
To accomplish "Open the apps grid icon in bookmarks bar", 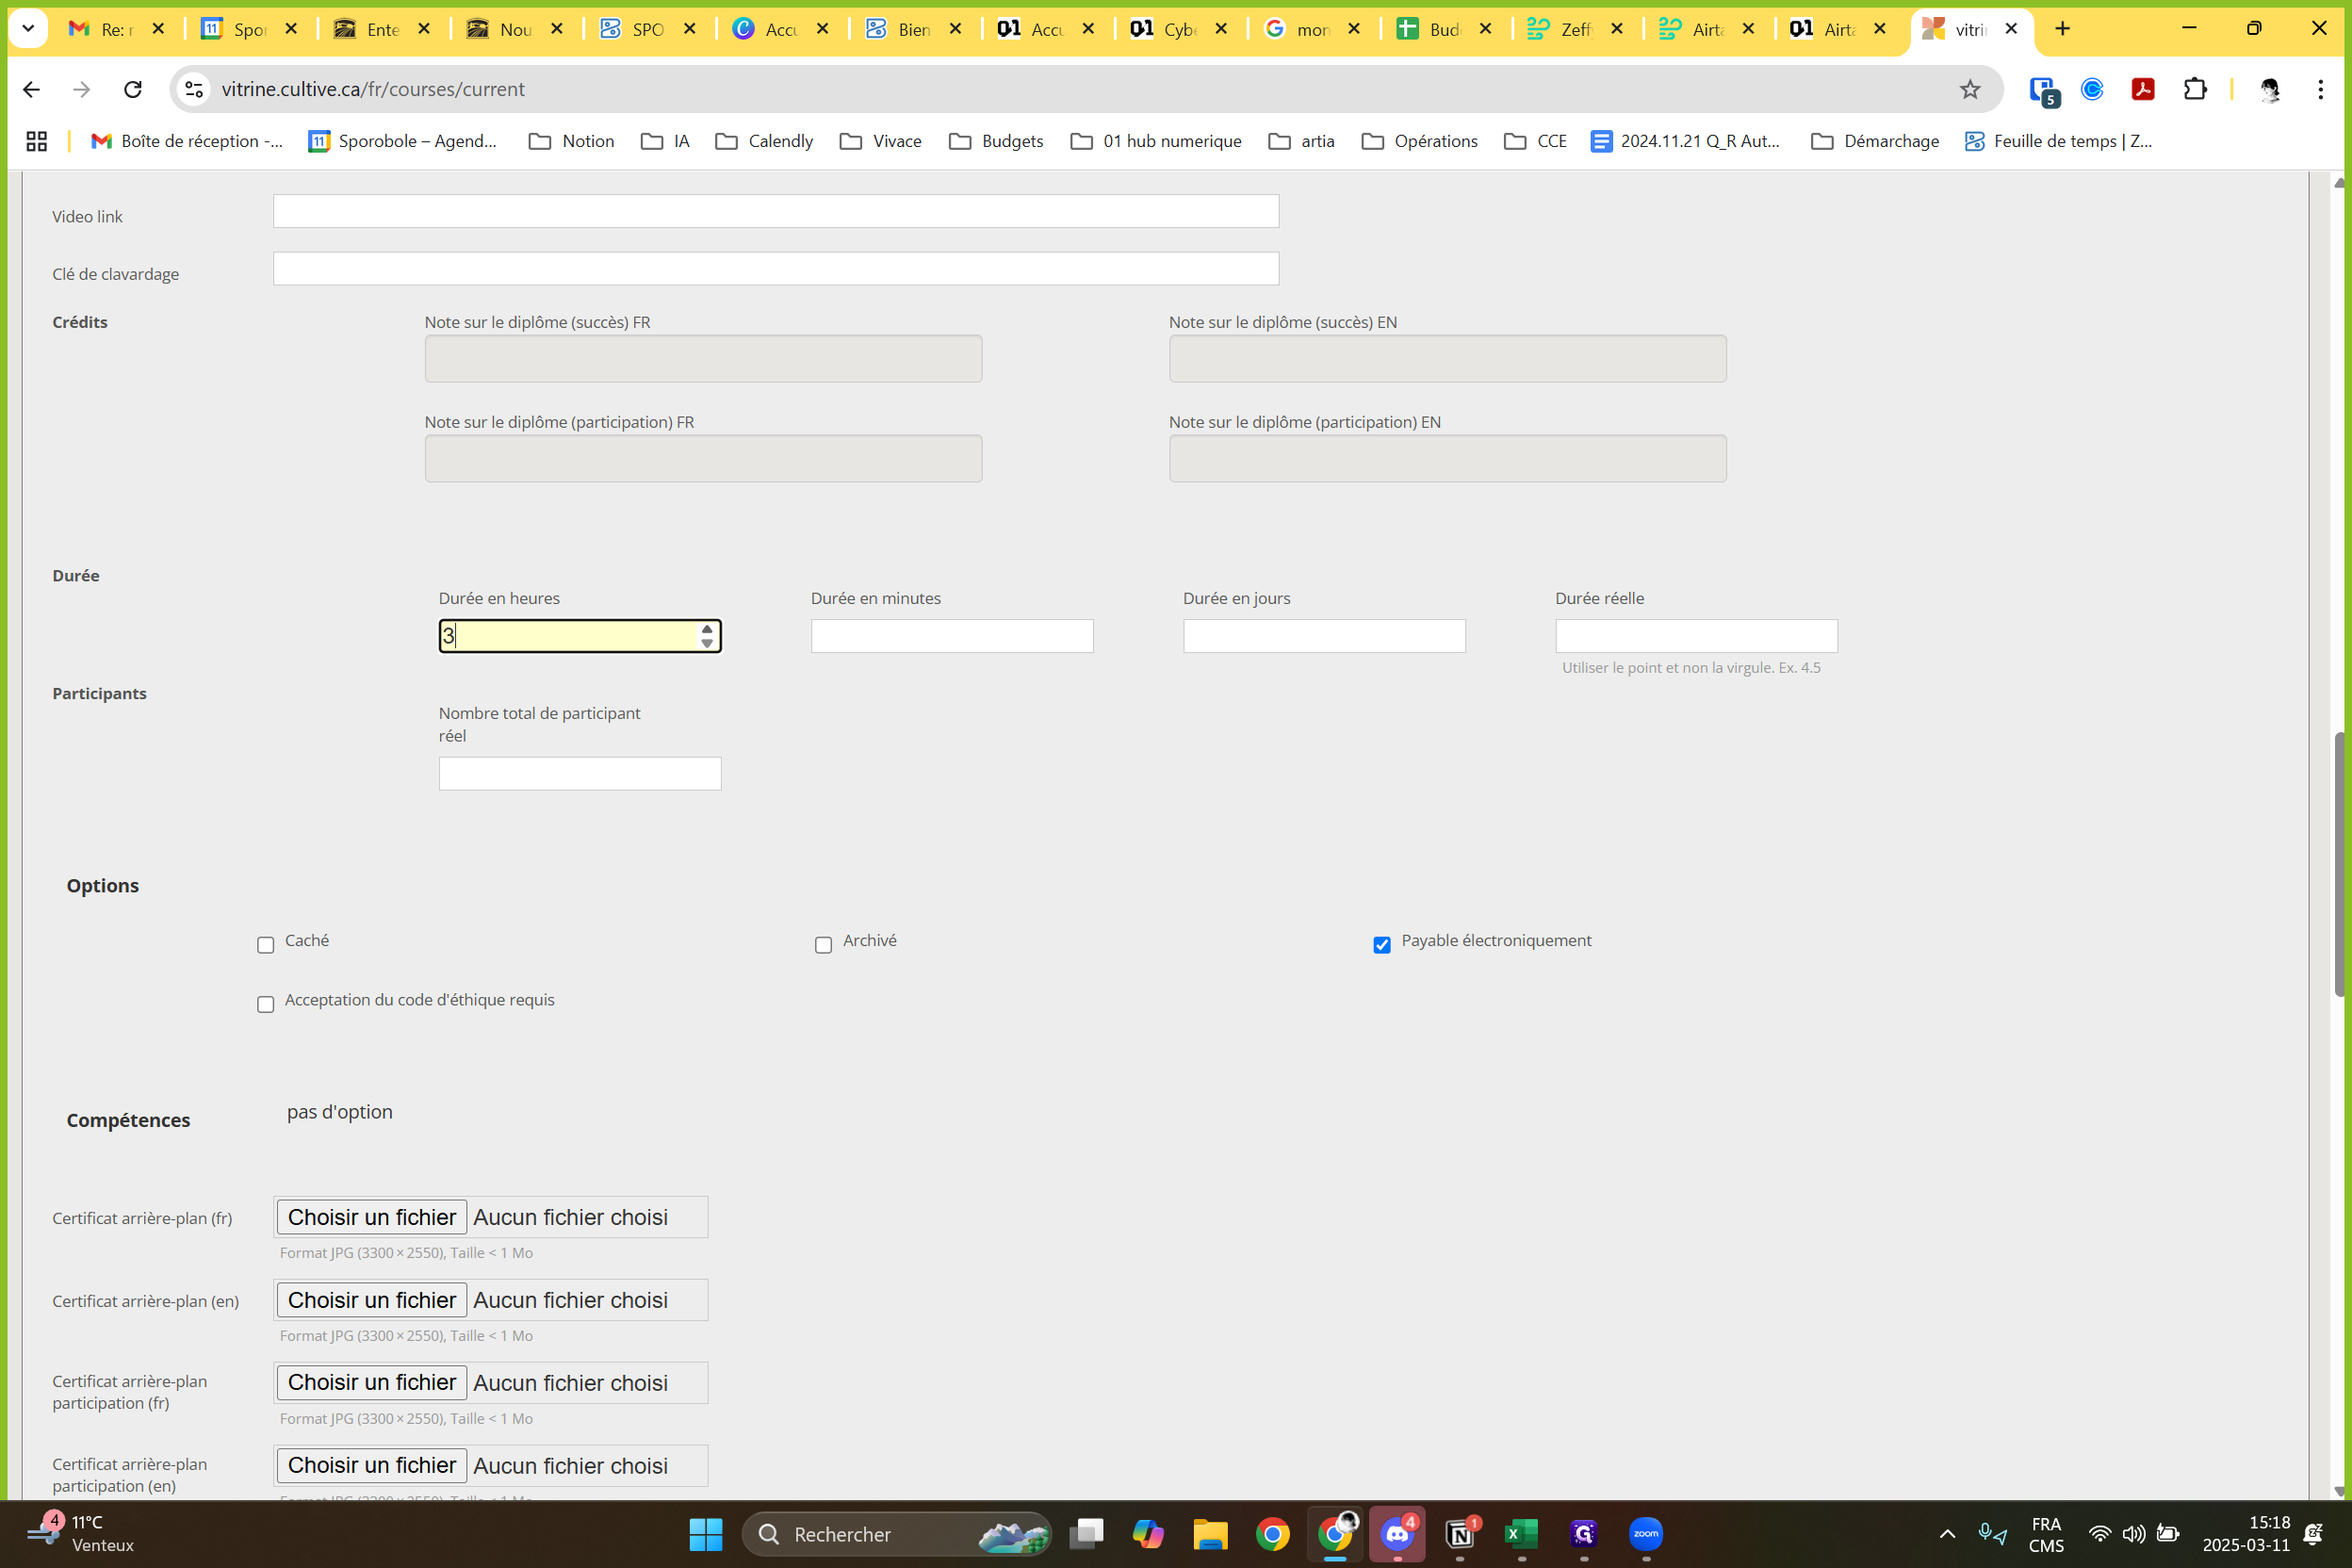I will [x=37, y=141].
